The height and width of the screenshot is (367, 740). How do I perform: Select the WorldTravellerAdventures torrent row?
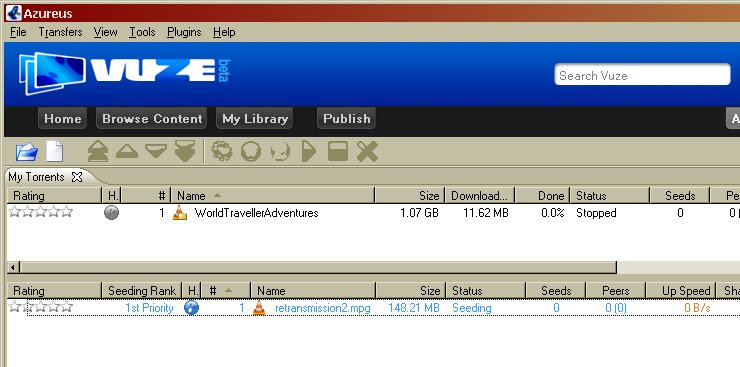[x=373, y=213]
